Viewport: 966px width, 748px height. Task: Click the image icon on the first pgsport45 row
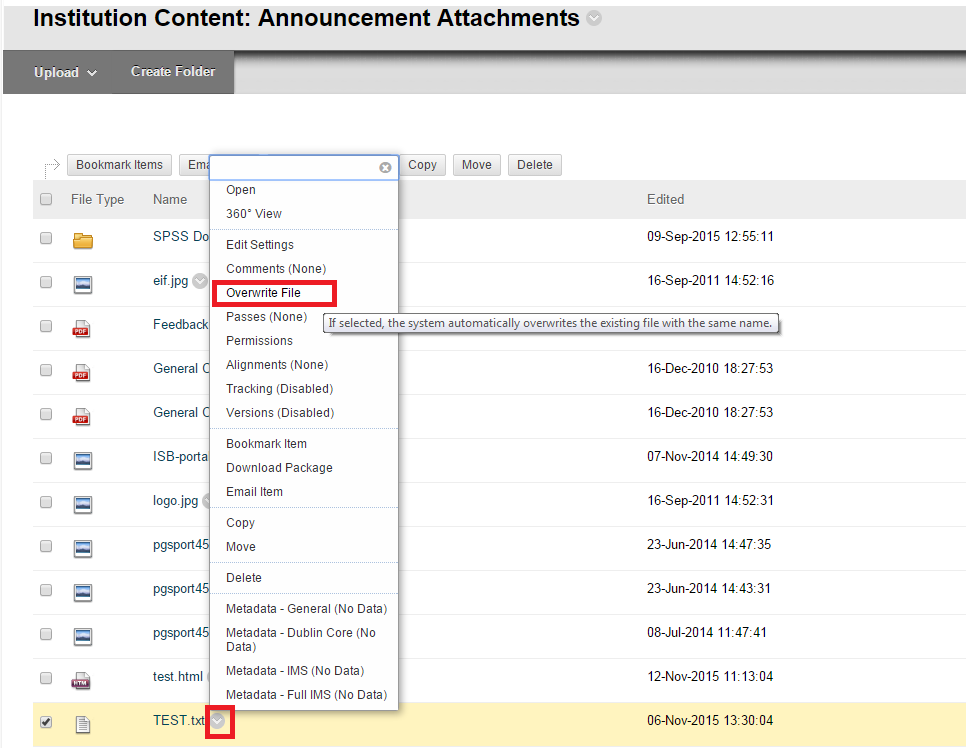click(83, 548)
